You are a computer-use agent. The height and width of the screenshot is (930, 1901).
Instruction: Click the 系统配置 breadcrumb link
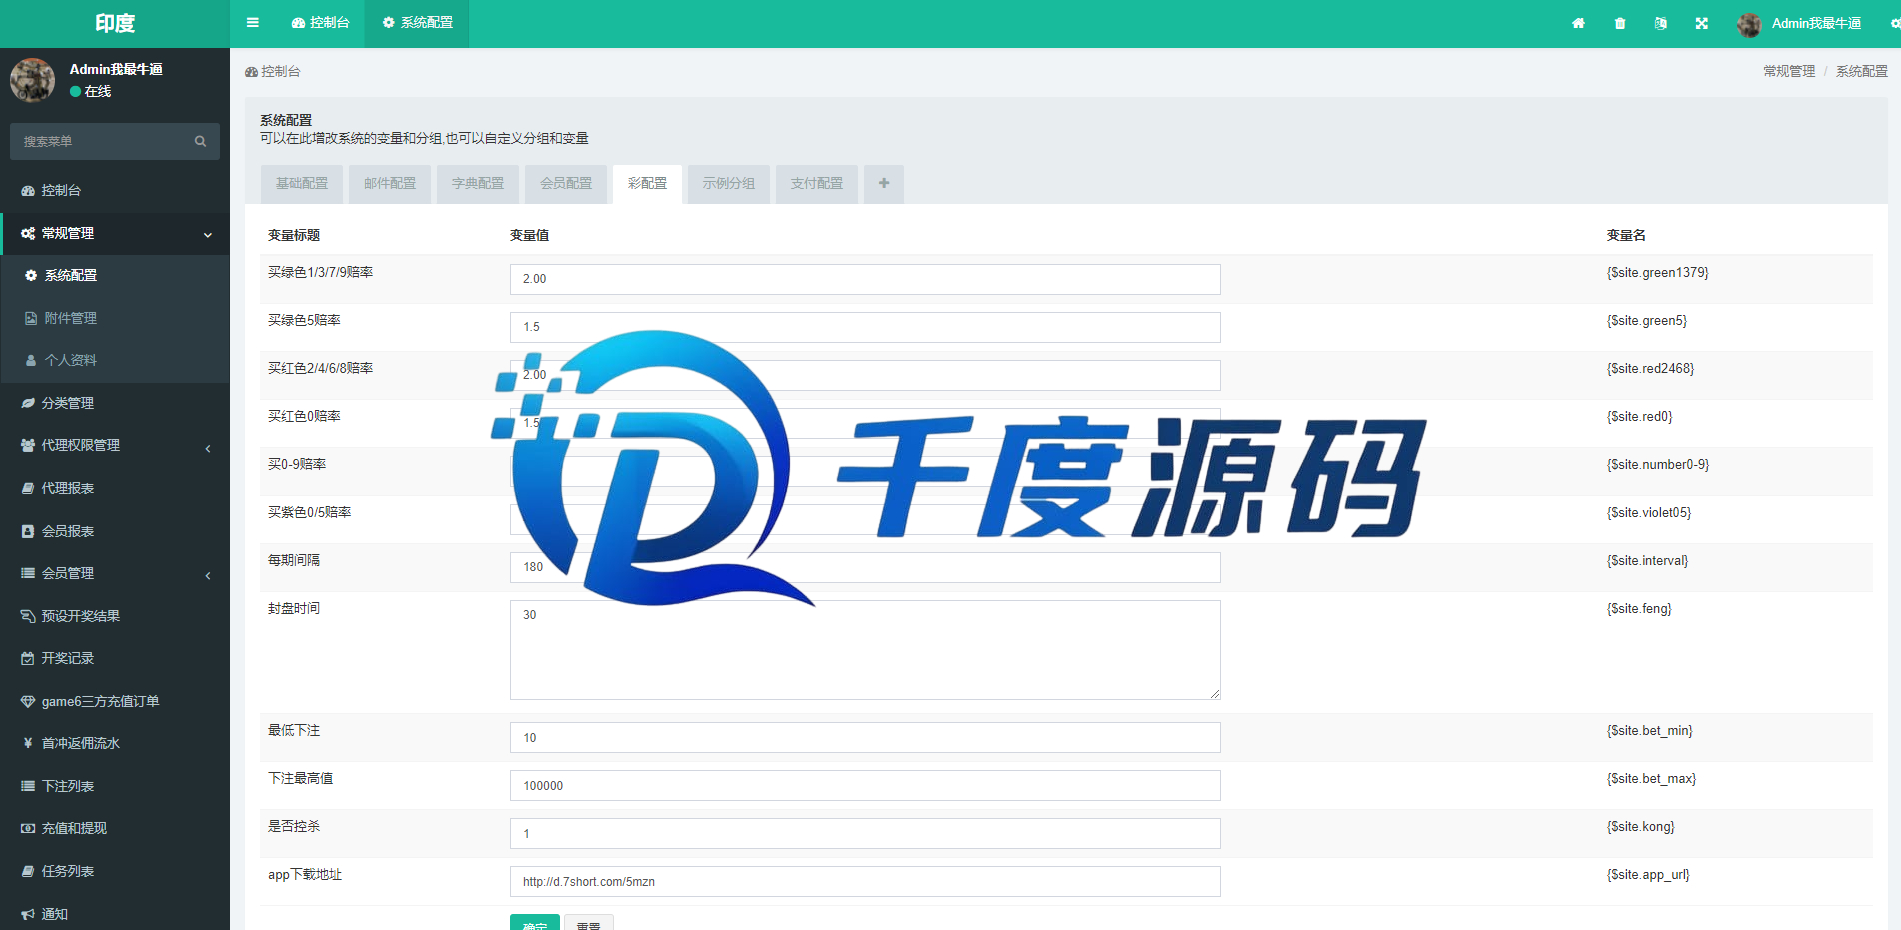pos(1862,71)
